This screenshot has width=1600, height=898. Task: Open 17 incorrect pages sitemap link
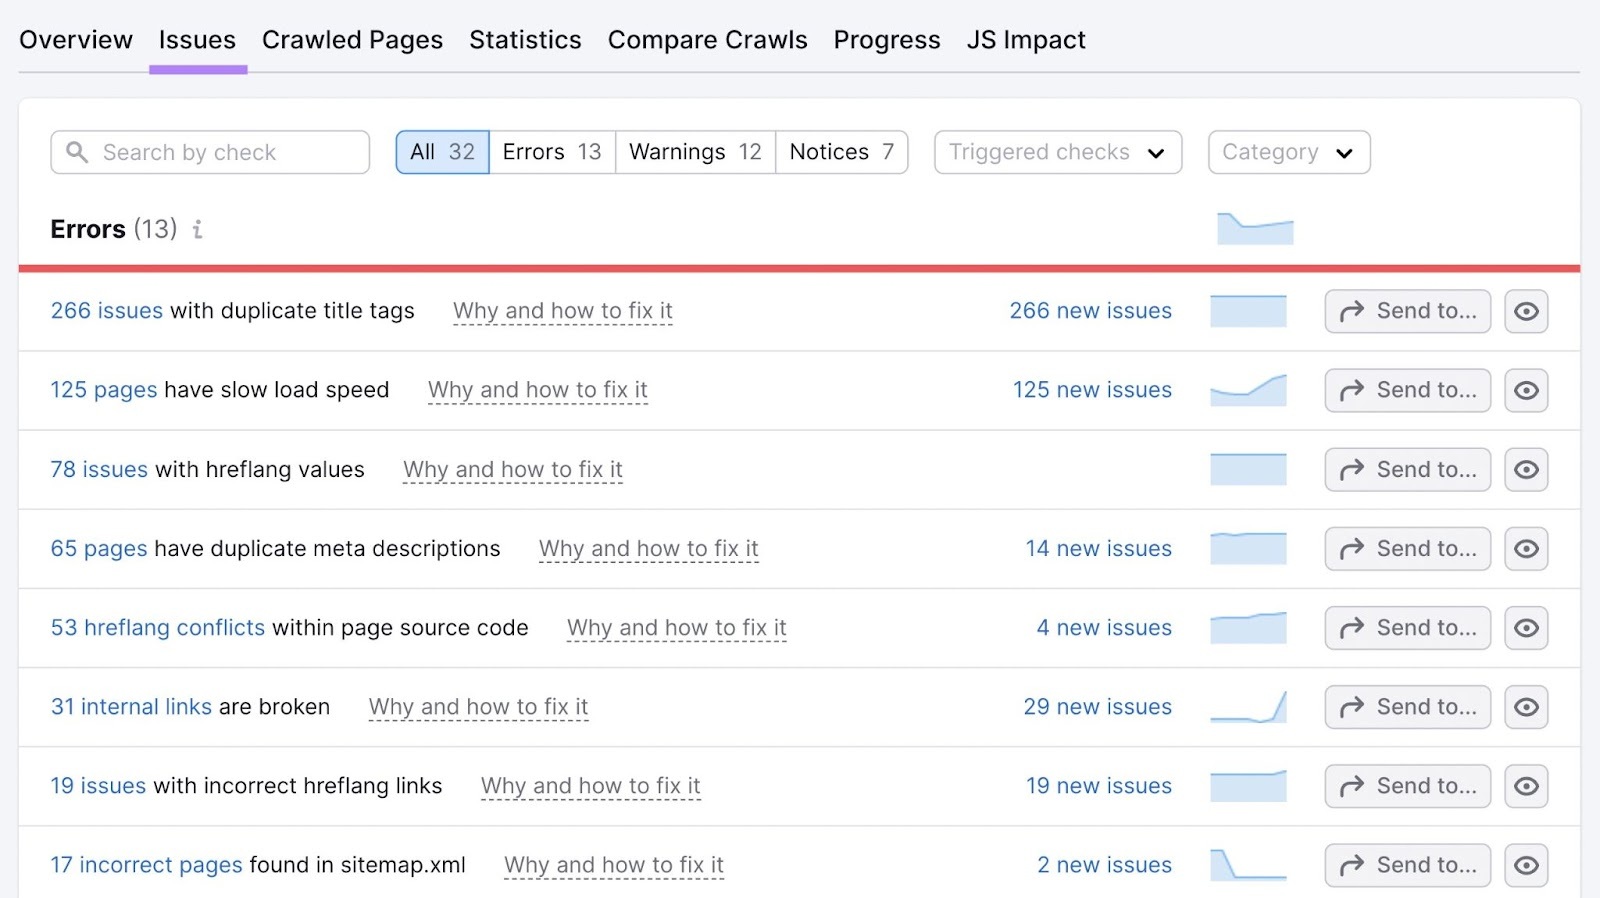pyautogui.click(x=147, y=865)
